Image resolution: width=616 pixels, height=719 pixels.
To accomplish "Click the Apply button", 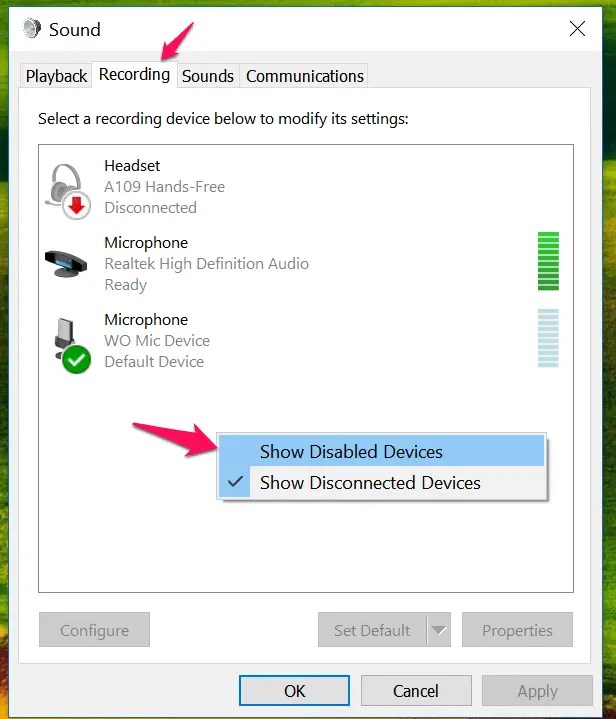I will pyautogui.click(x=537, y=691).
